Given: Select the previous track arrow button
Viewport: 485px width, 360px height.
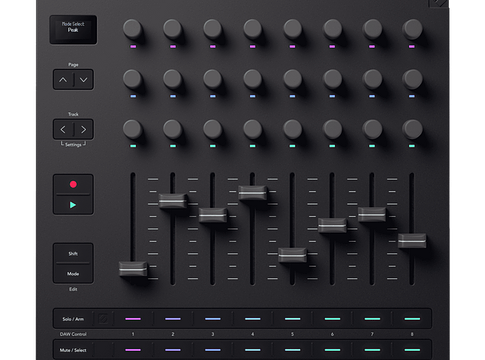Looking at the screenshot, I should point(63,129).
